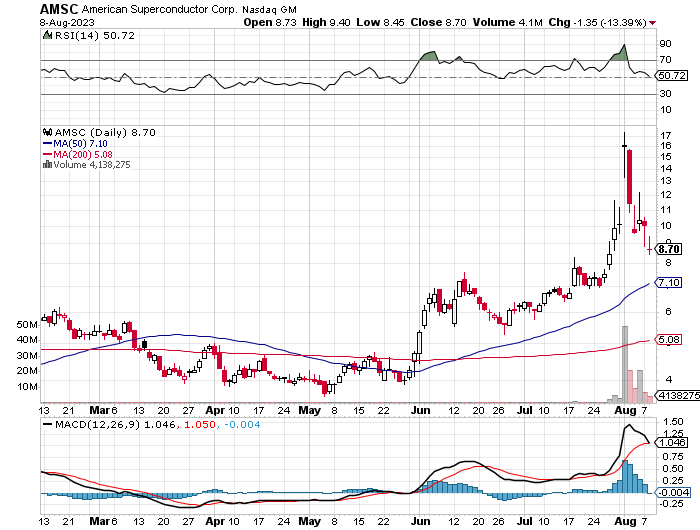Screen dimensions: 700x530
Task: Click the Apr label on MACD axis
Action: click(x=215, y=521)
